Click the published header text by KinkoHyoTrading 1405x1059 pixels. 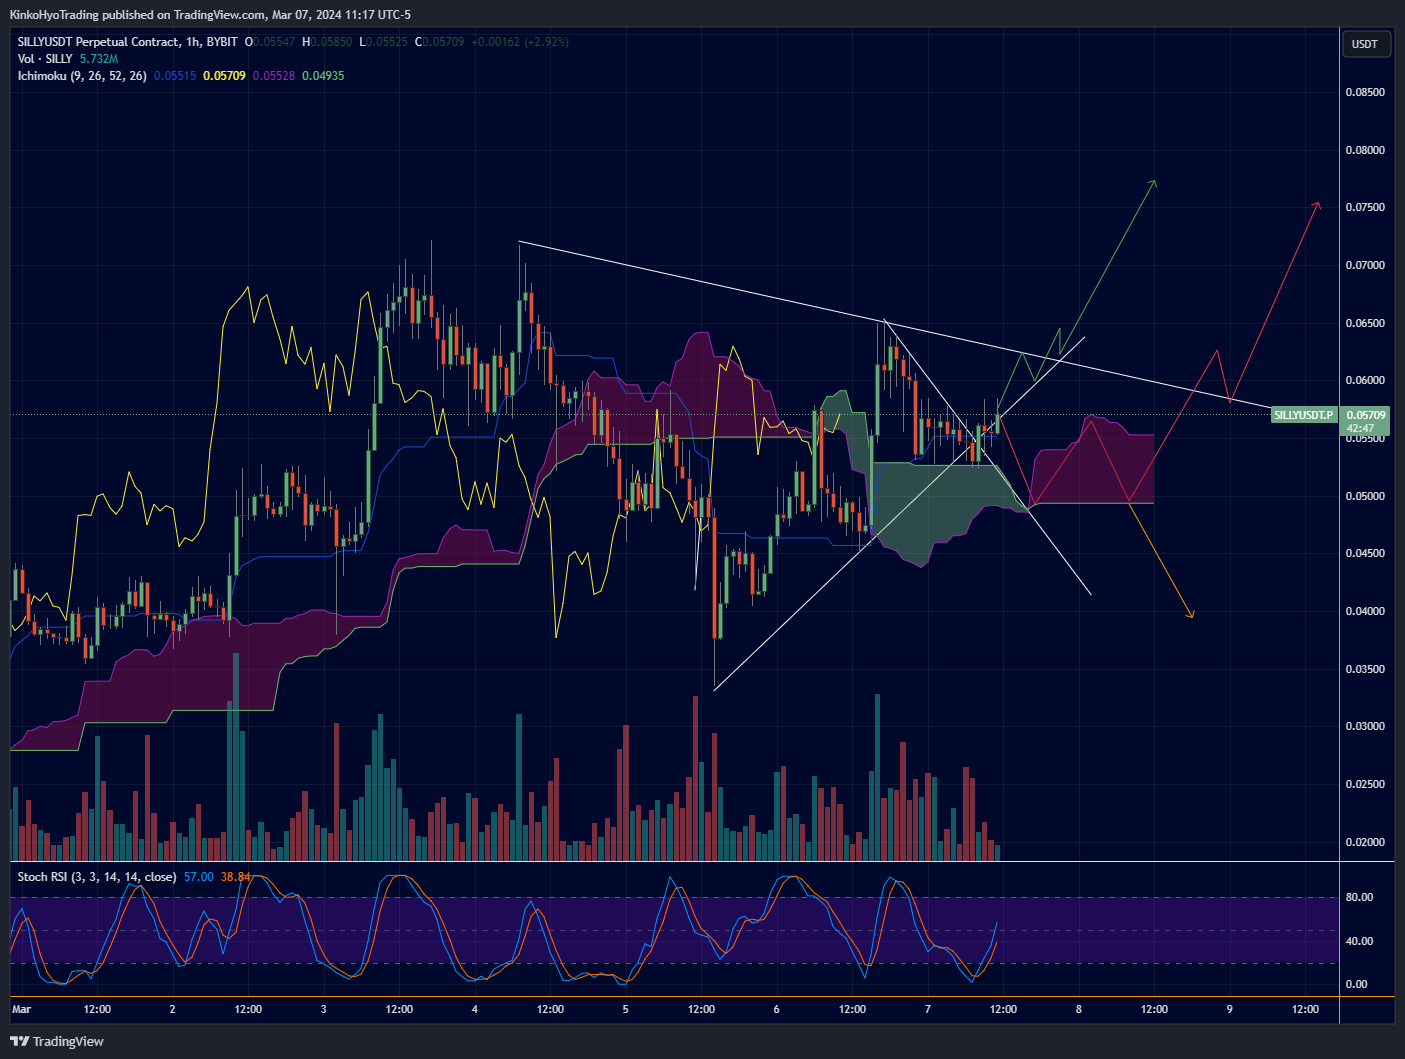pos(210,14)
